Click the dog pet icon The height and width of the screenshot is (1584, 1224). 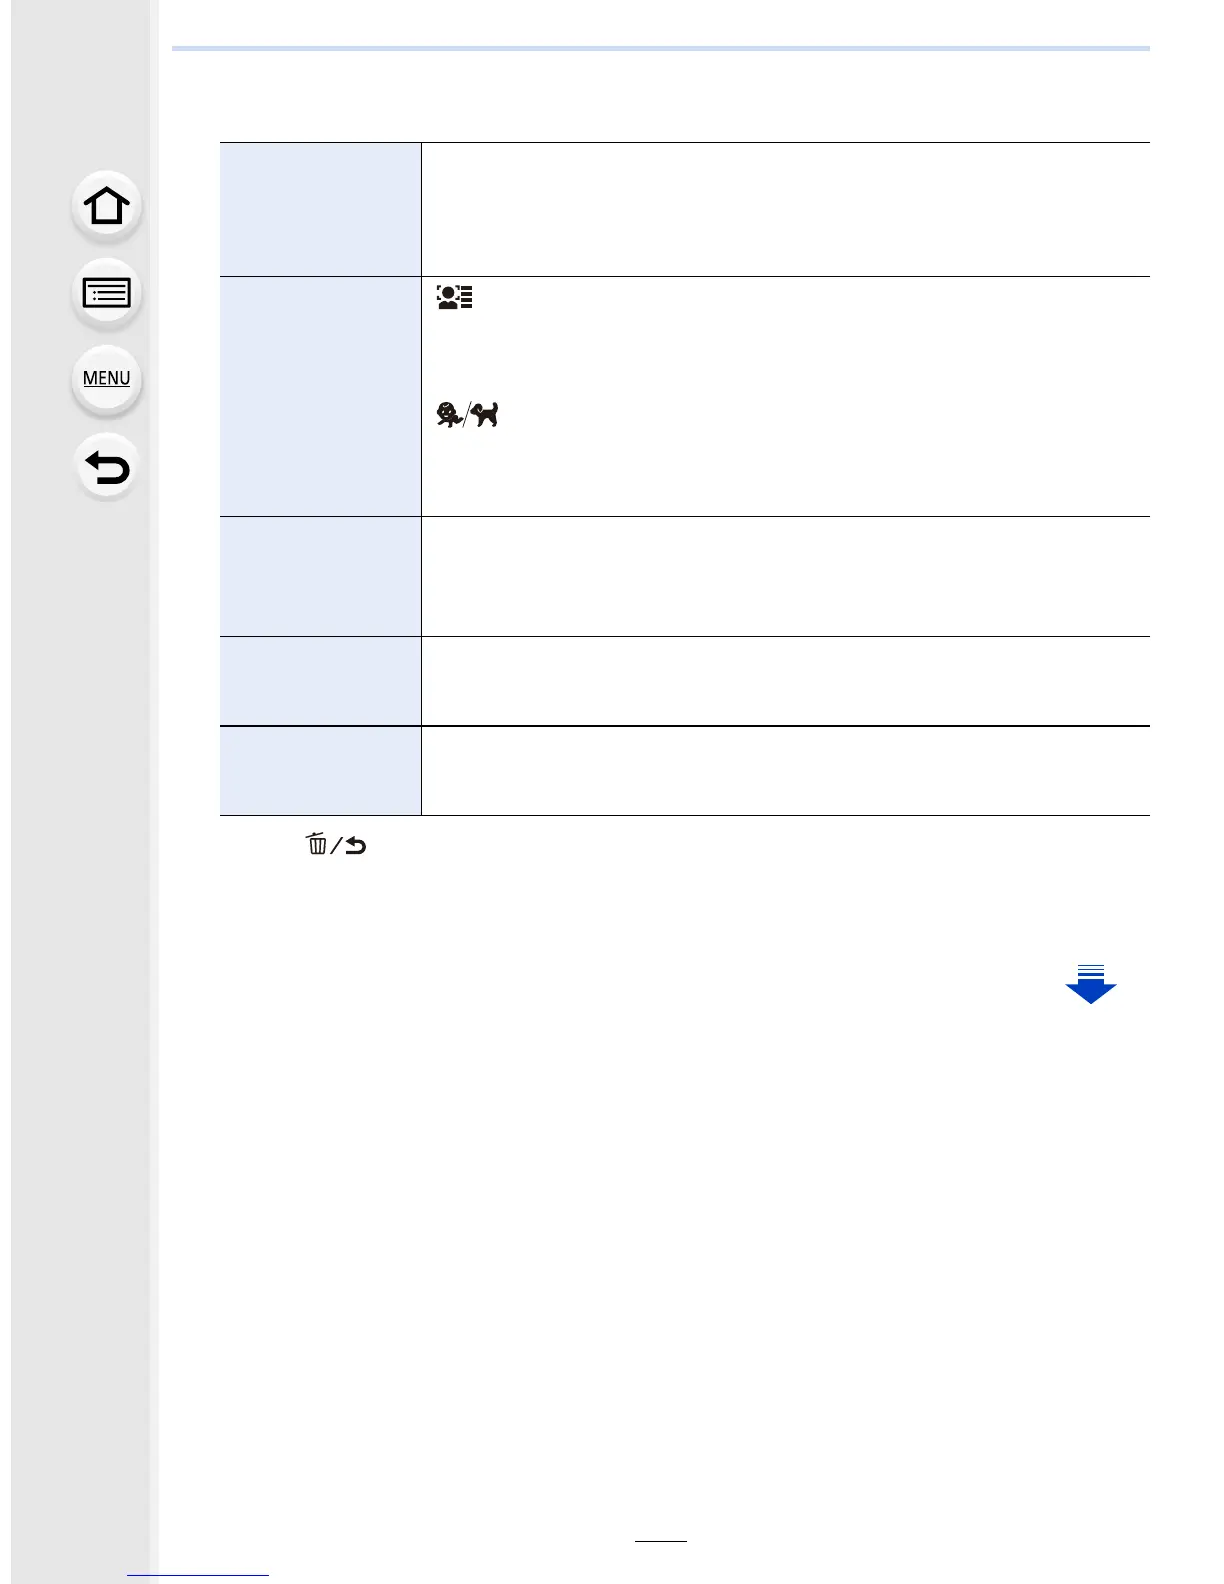point(485,414)
